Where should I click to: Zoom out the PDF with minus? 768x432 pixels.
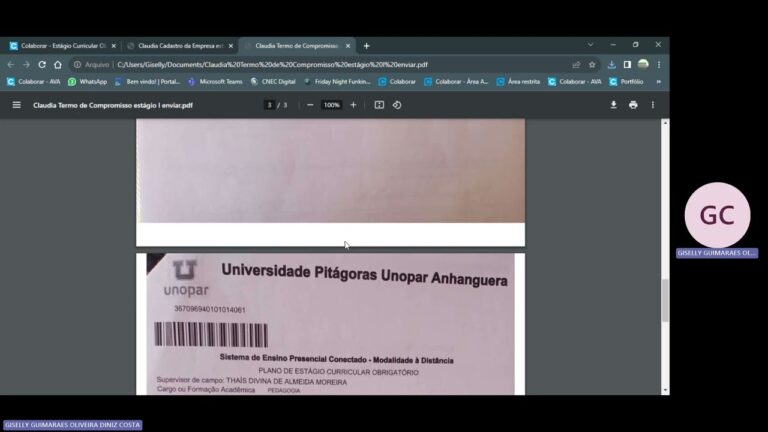click(x=310, y=105)
